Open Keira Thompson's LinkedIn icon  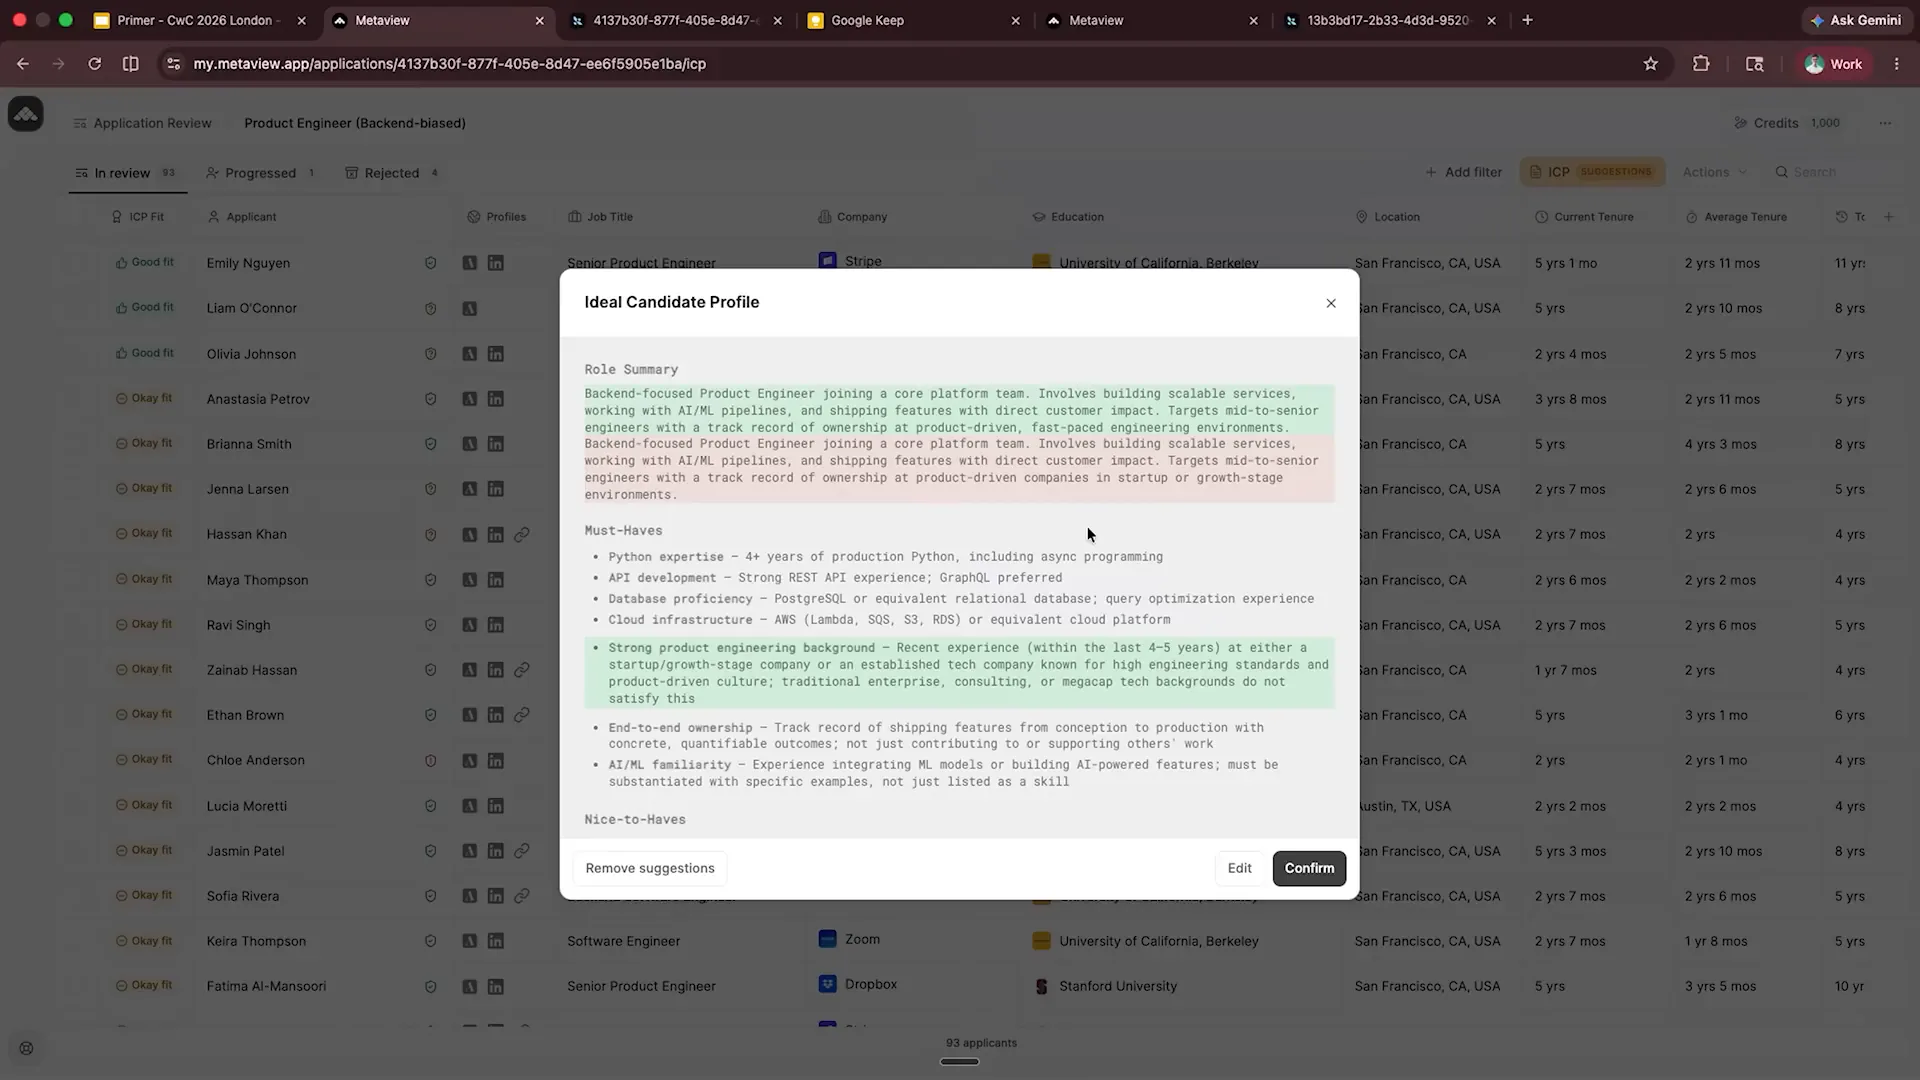tap(495, 941)
